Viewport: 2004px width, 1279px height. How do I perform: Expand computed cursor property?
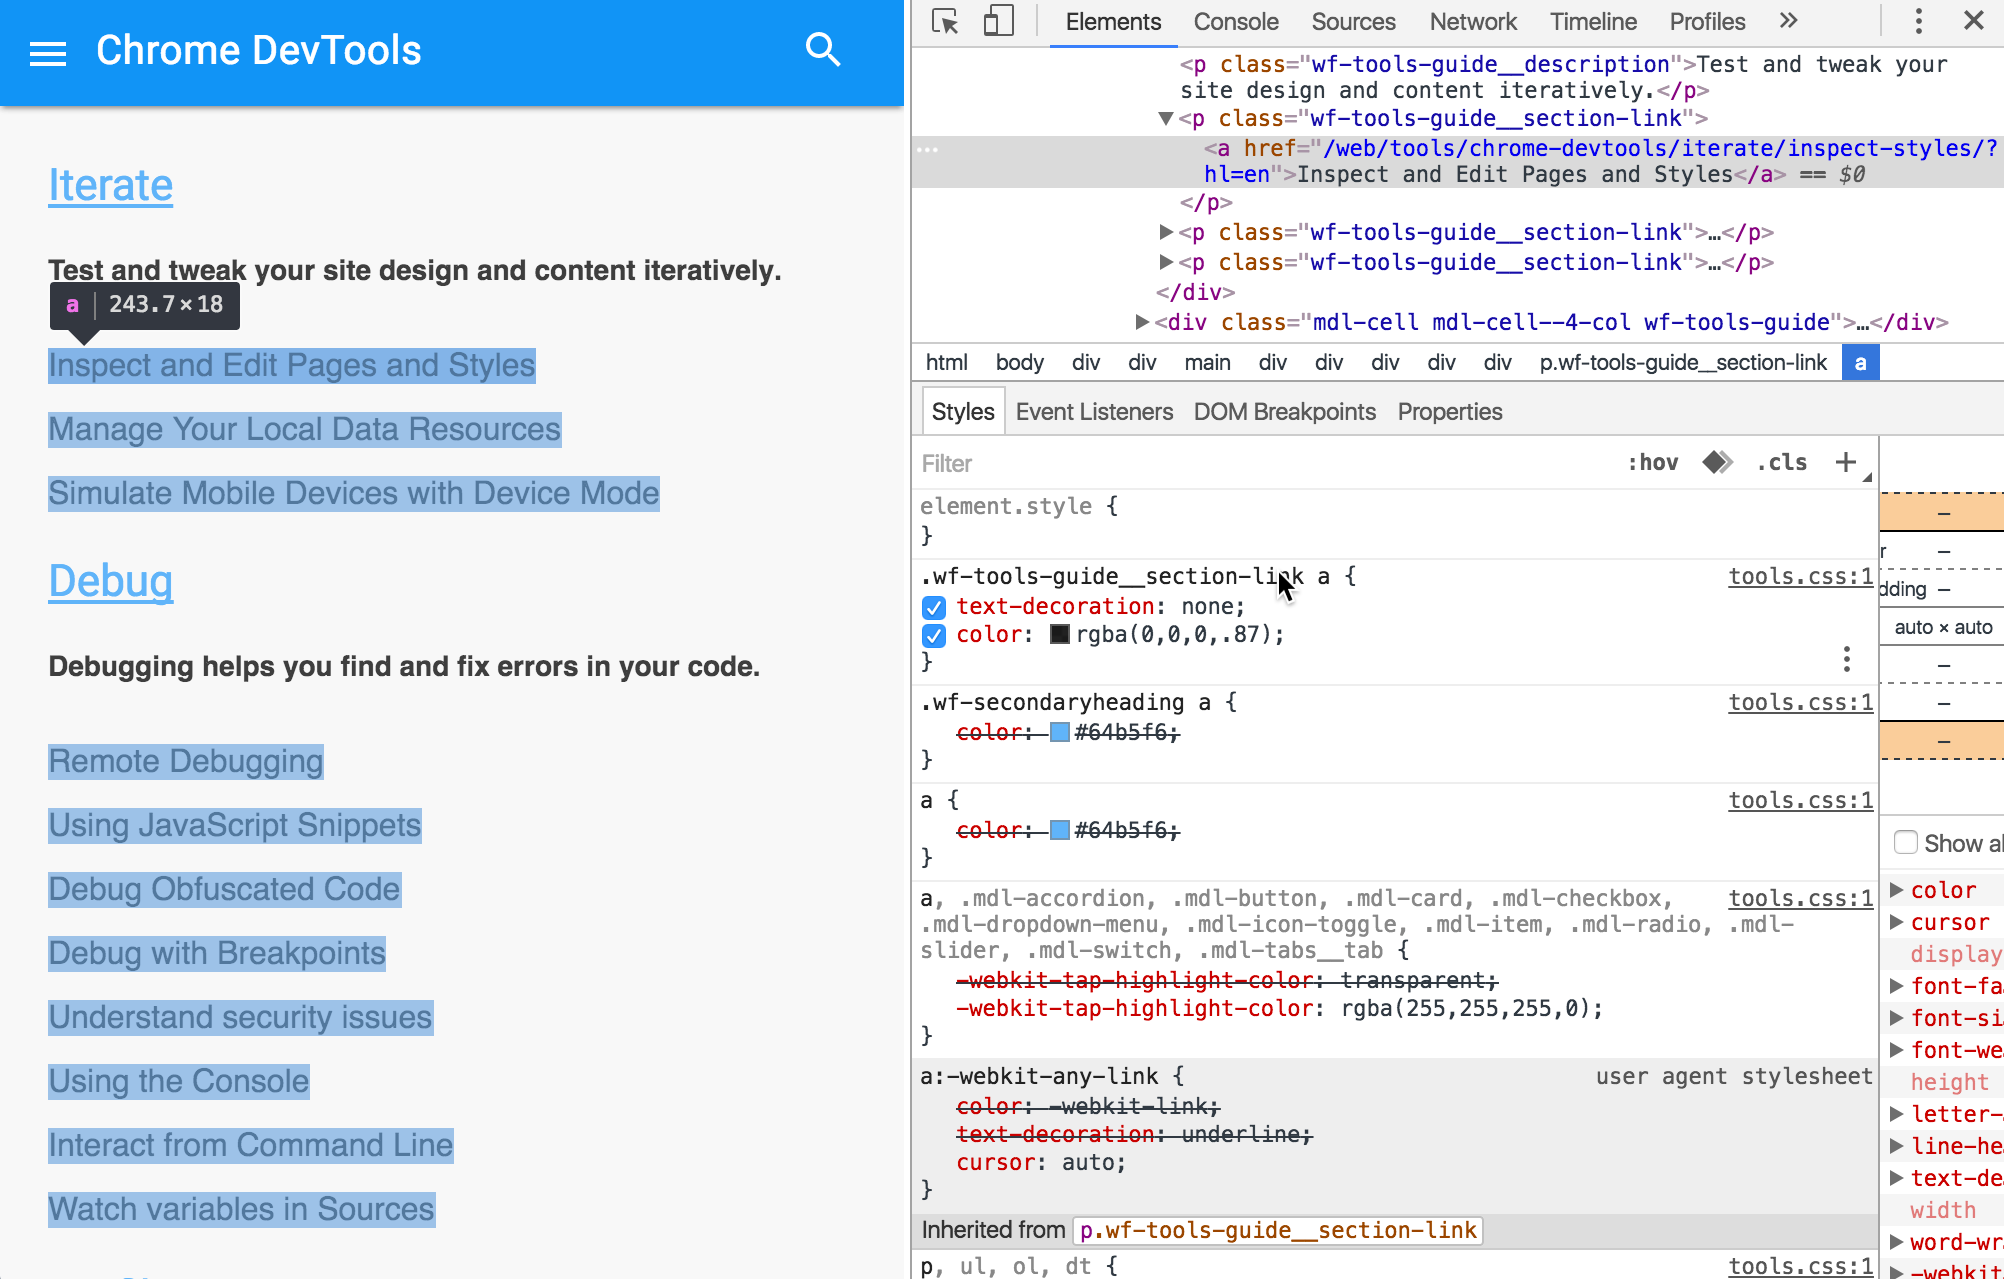(x=1896, y=922)
